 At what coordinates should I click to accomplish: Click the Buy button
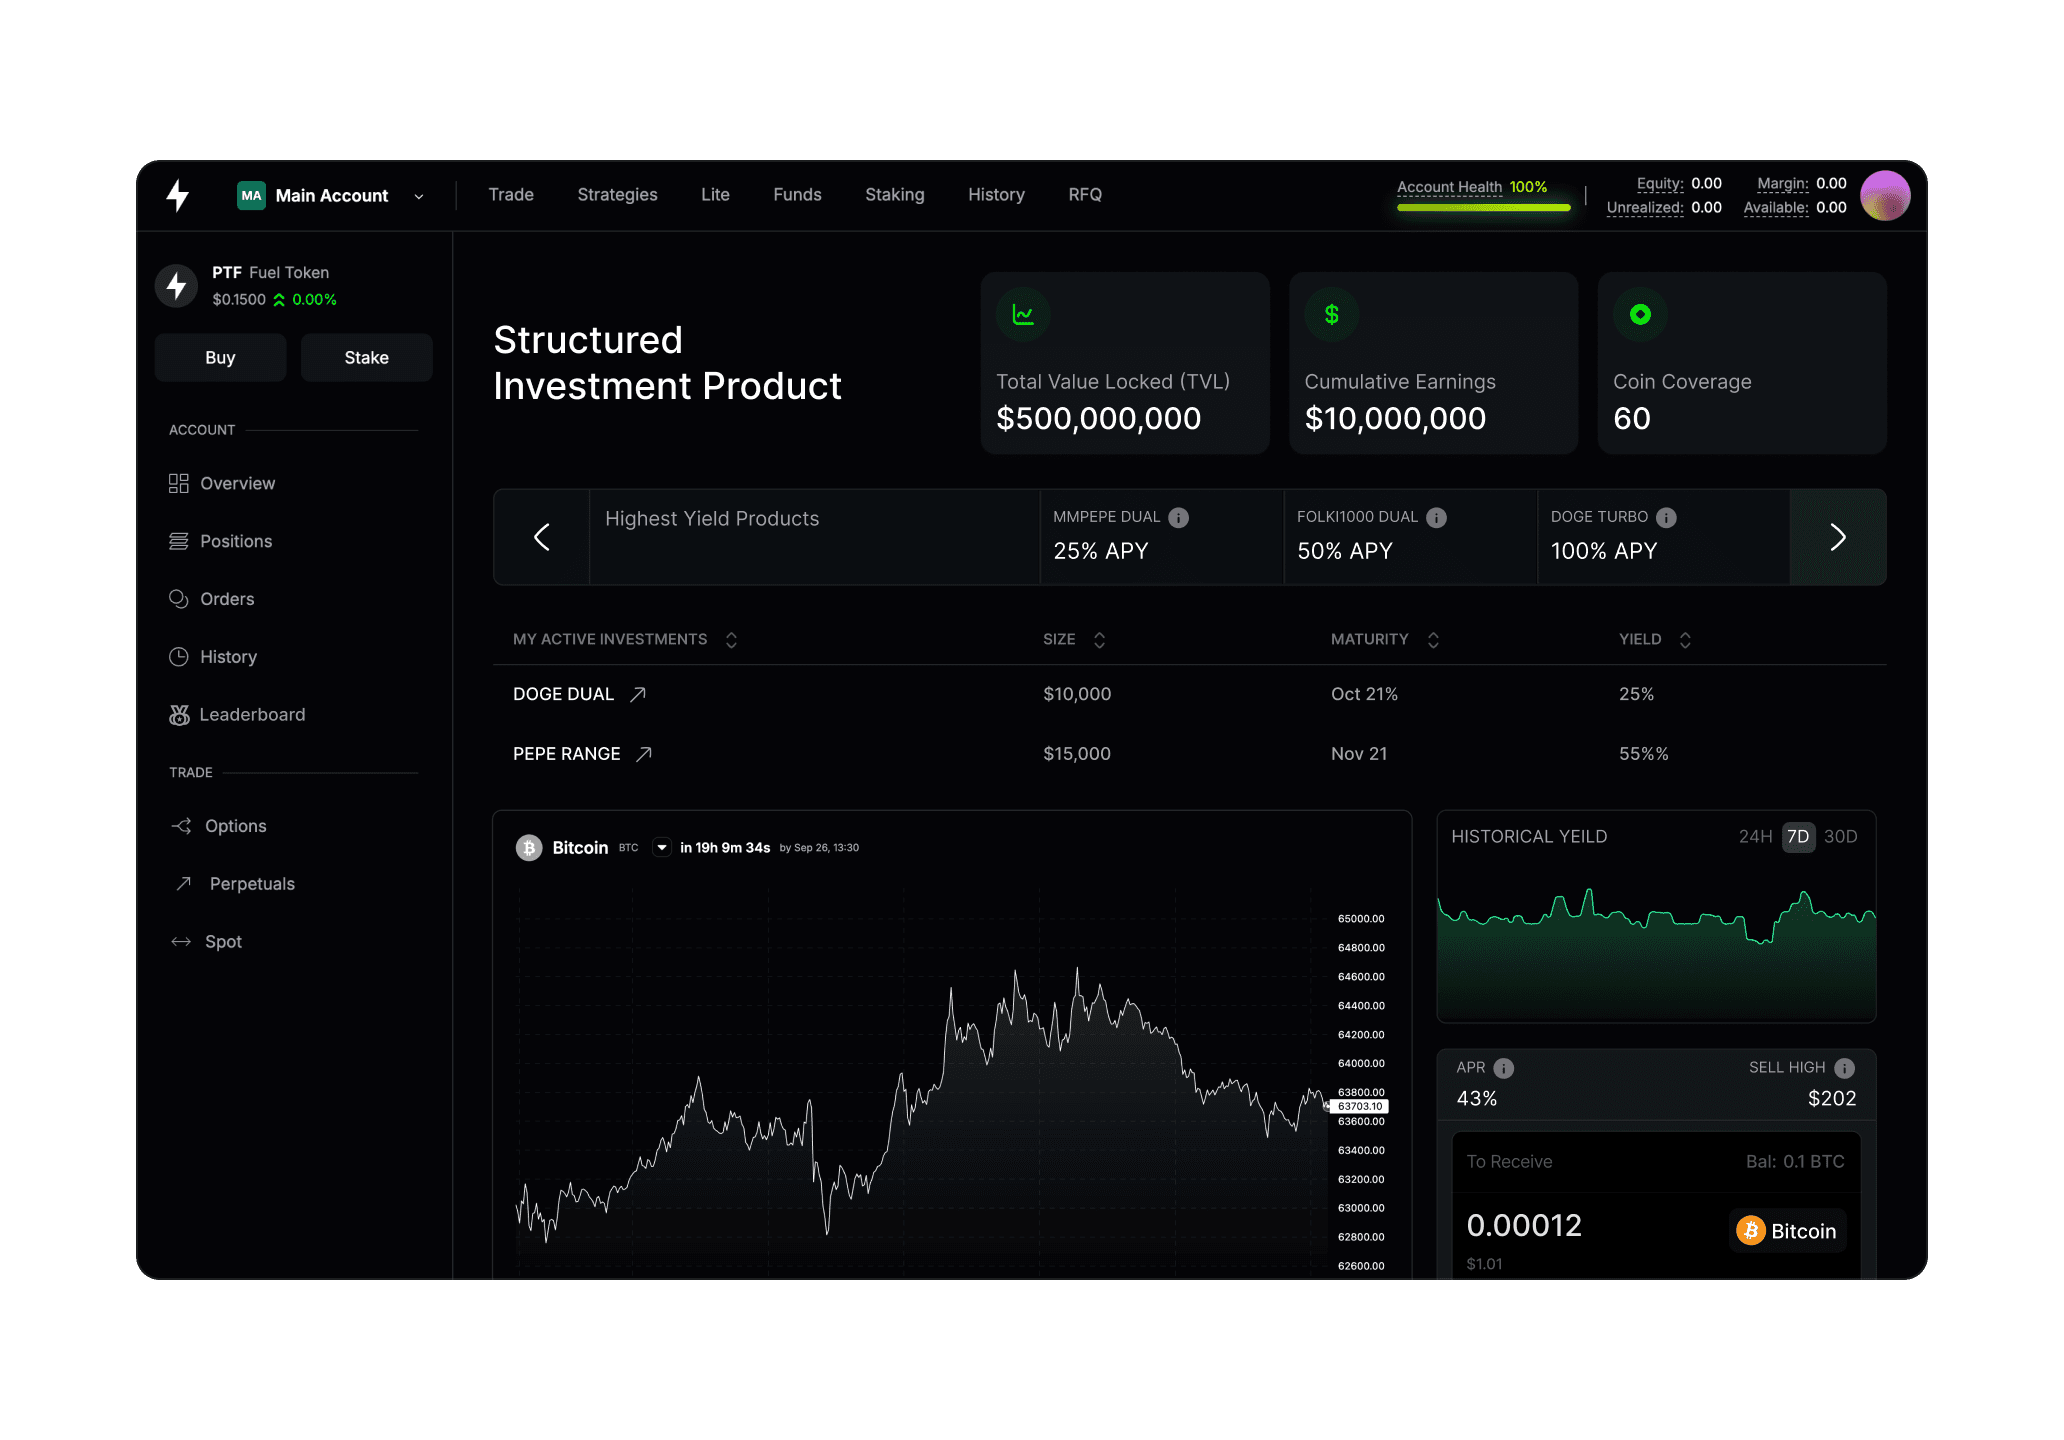220,358
